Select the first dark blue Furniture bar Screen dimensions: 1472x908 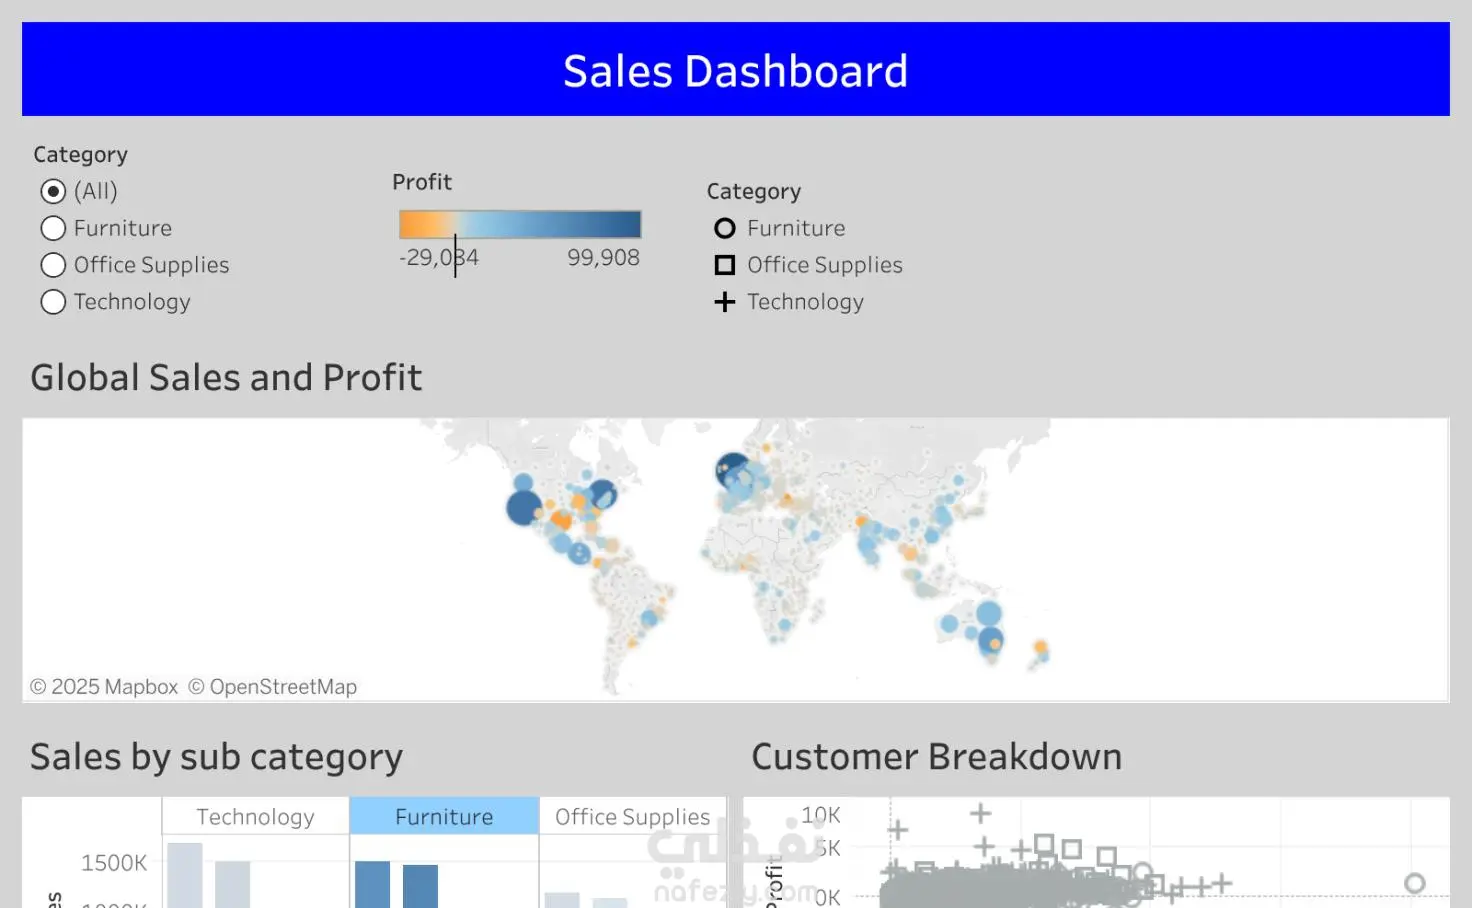point(372,885)
